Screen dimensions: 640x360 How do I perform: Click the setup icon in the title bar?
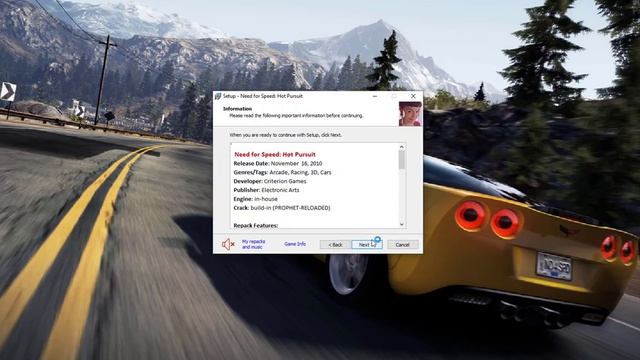(218, 96)
